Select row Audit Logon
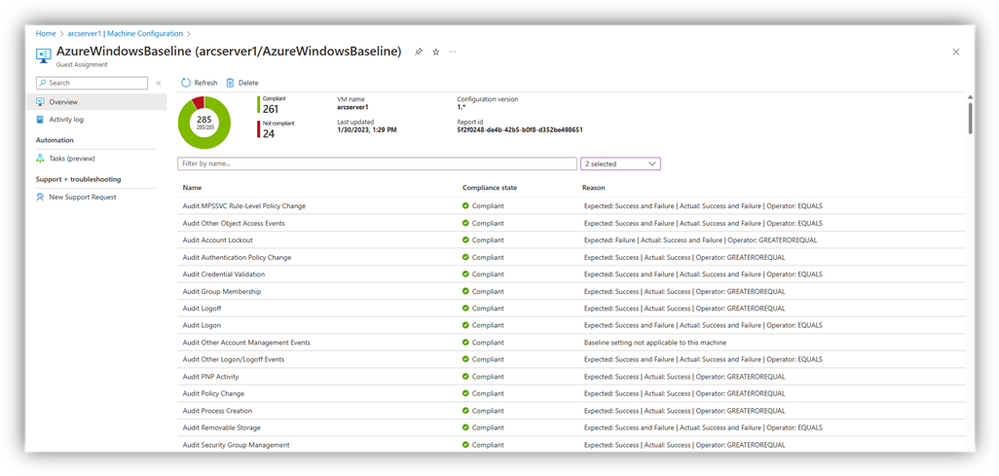 [x=571, y=325]
